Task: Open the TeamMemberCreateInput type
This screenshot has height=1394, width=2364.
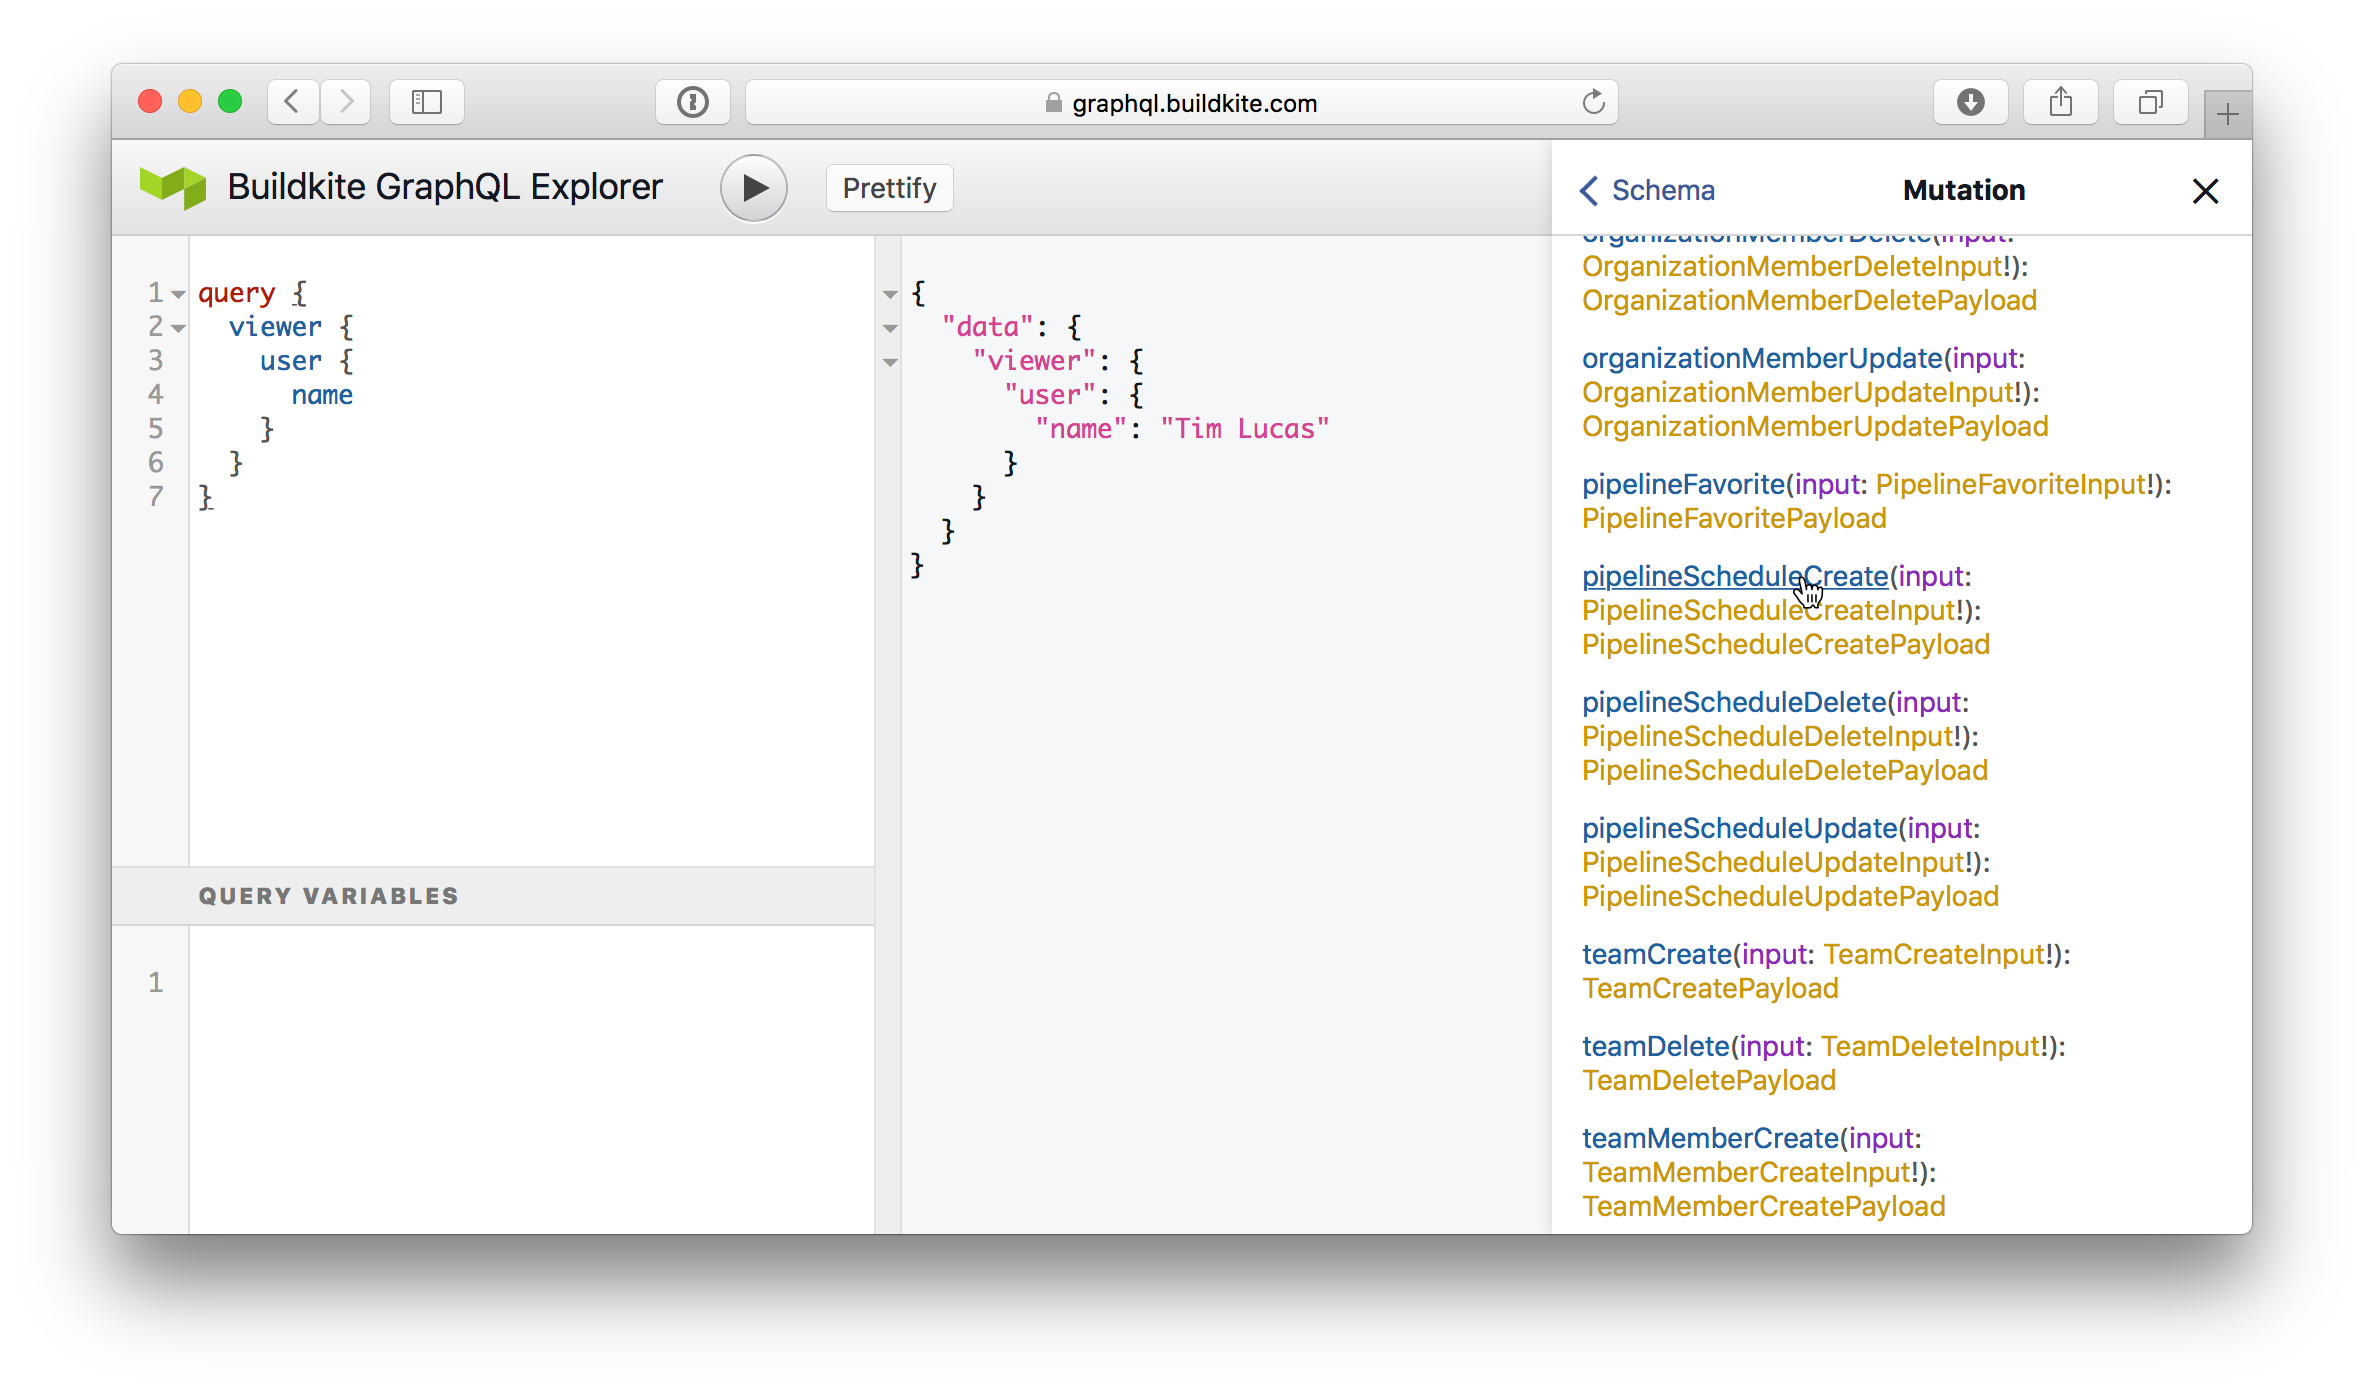Action: 1746,1172
